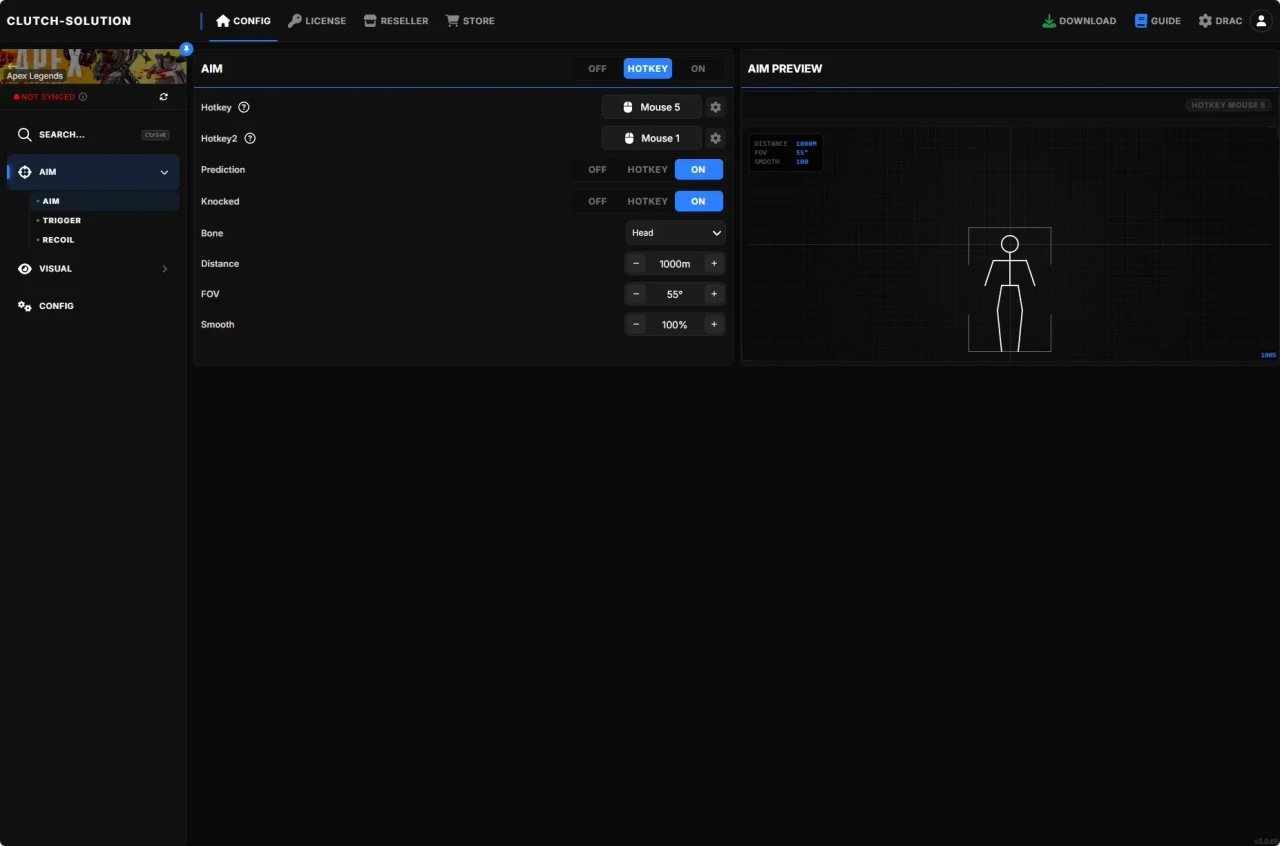Click the green DOWNLOAD arrow icon
The height and width of the screenshot is (846, 1280).
[1048, 20]
